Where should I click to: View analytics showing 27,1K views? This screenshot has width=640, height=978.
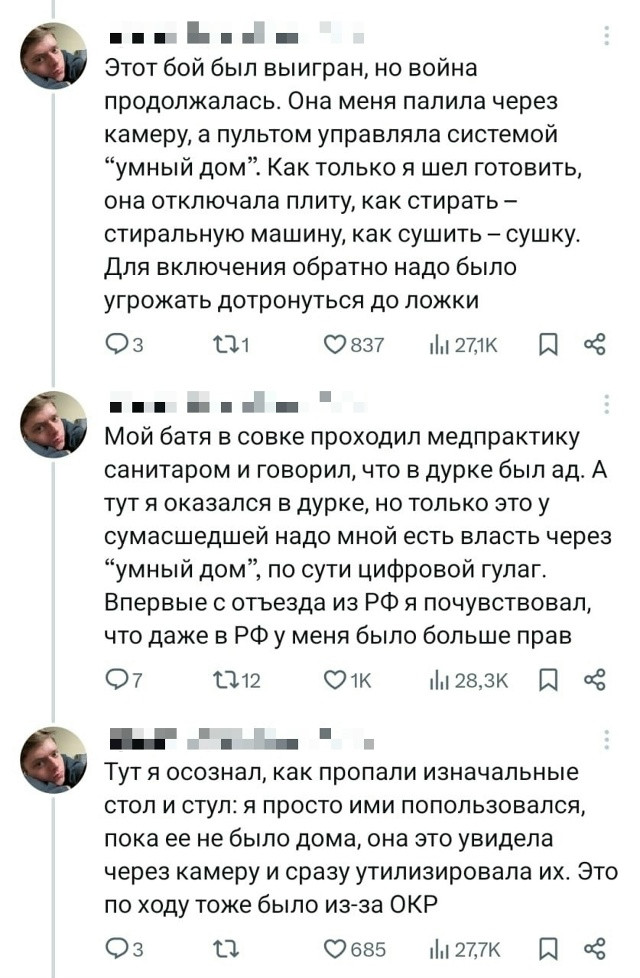coord(437,346)
